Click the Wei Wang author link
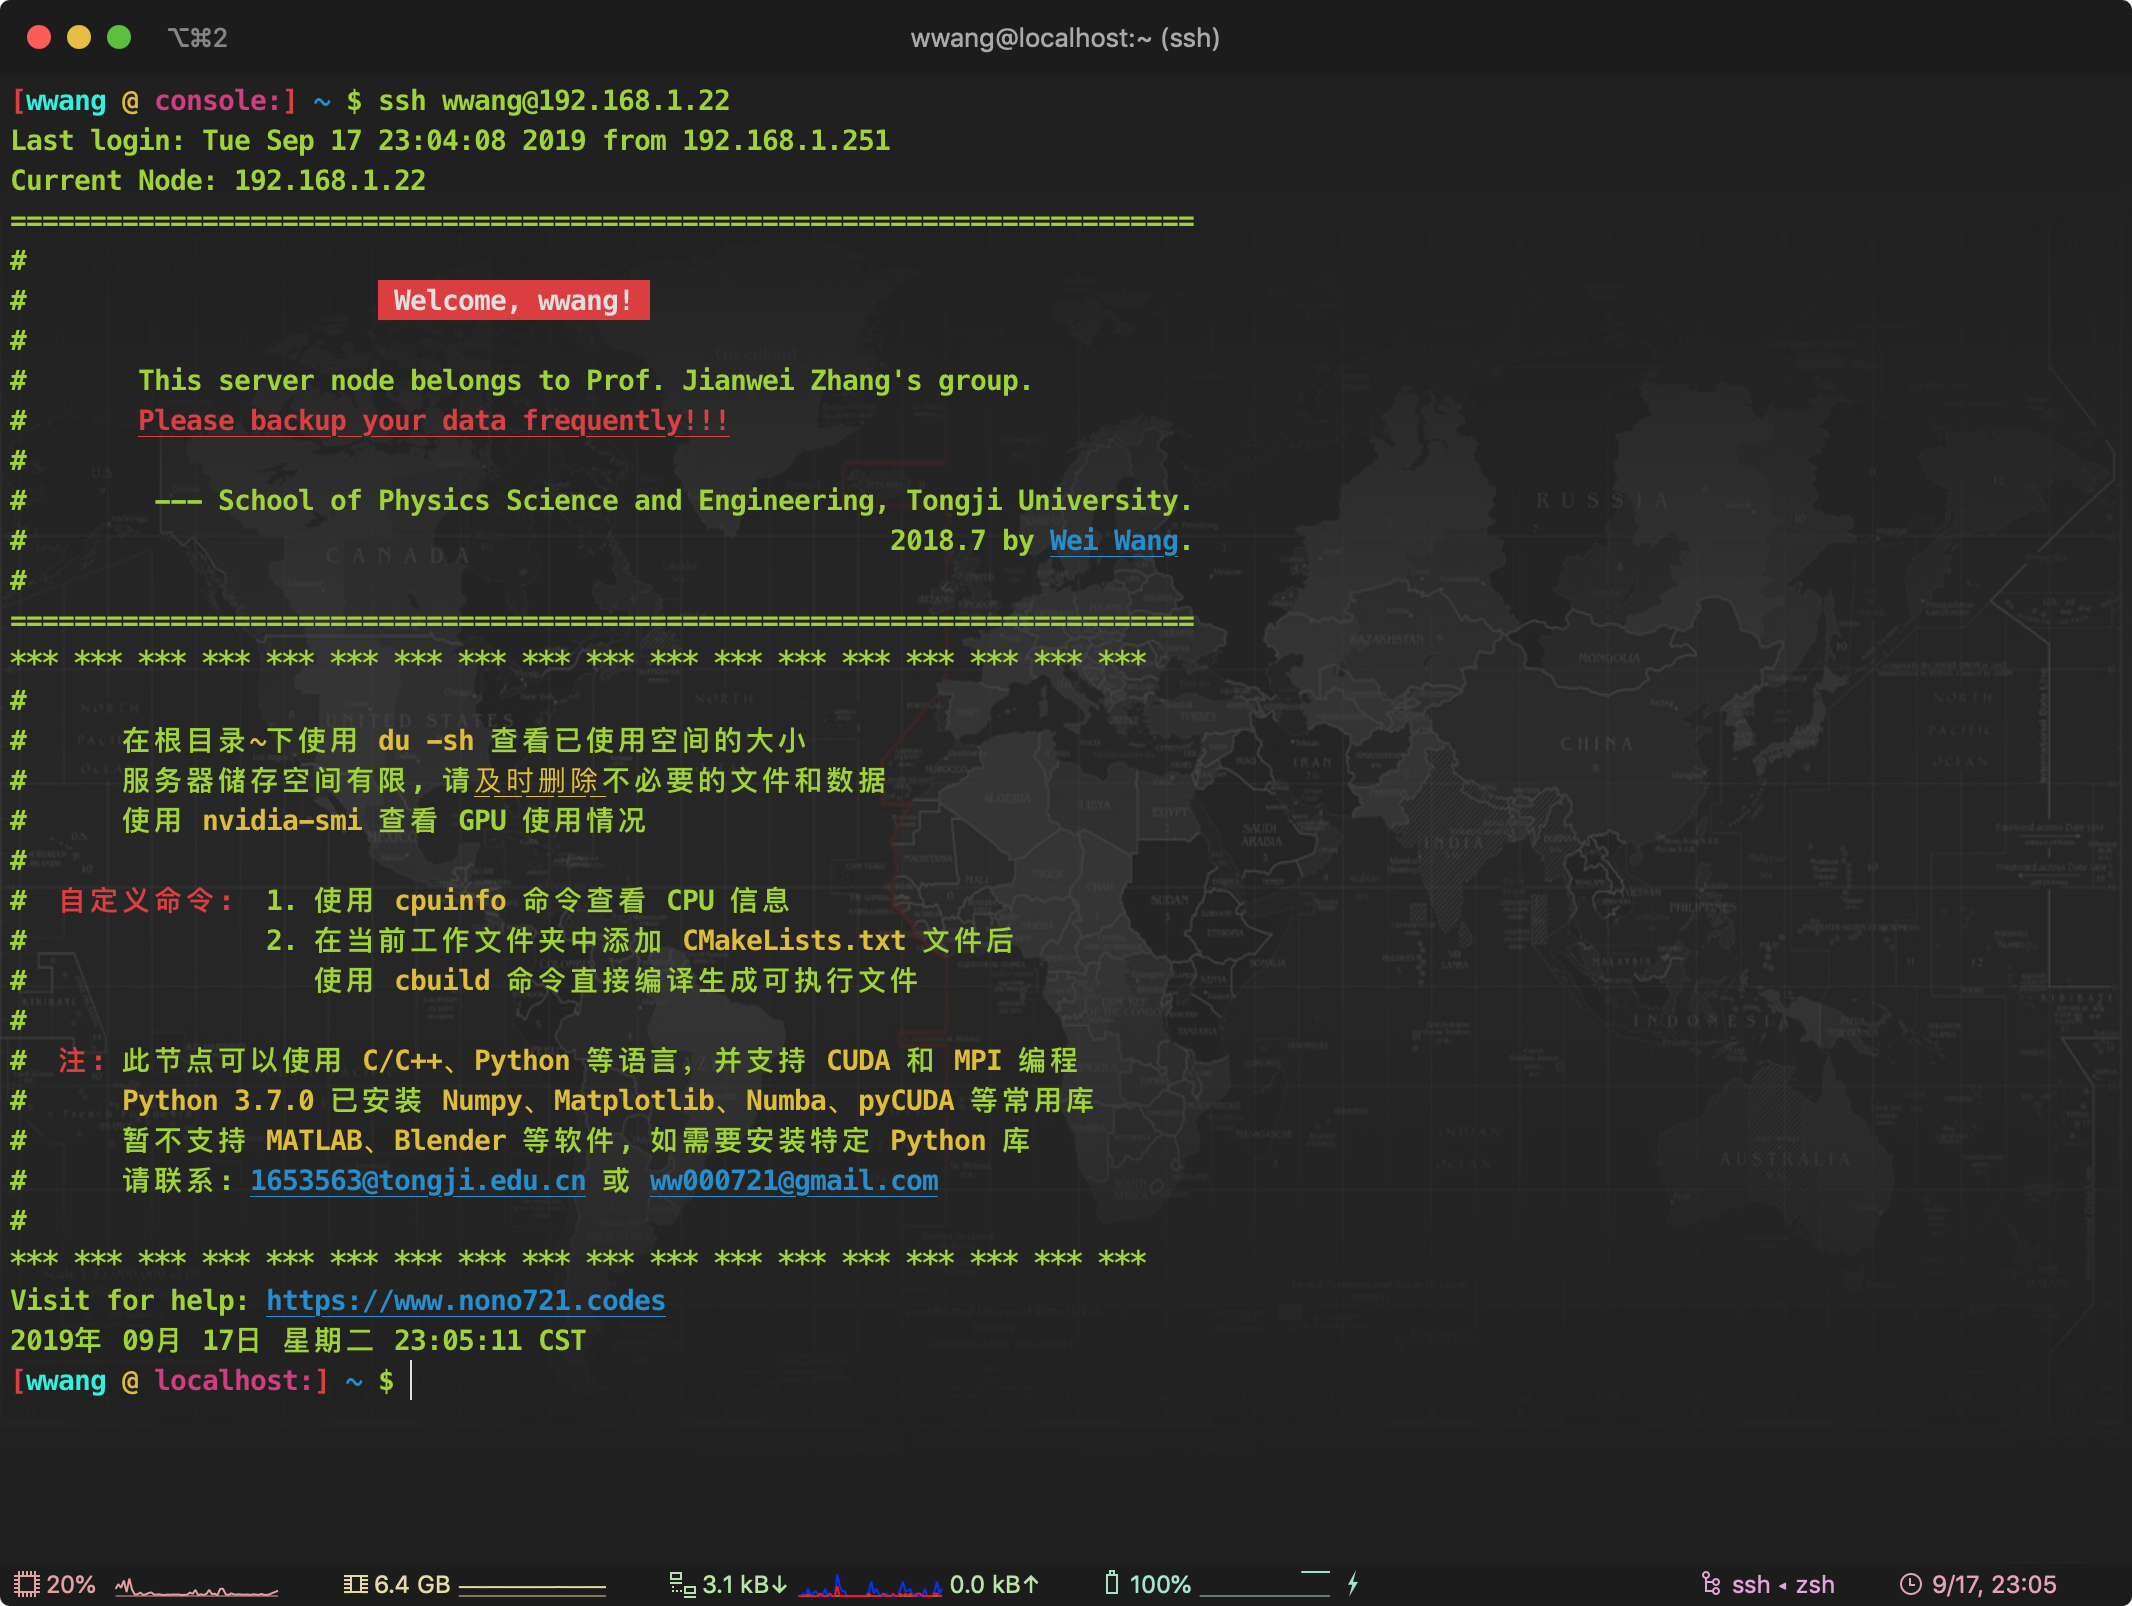 click(x=1113, y=540)
